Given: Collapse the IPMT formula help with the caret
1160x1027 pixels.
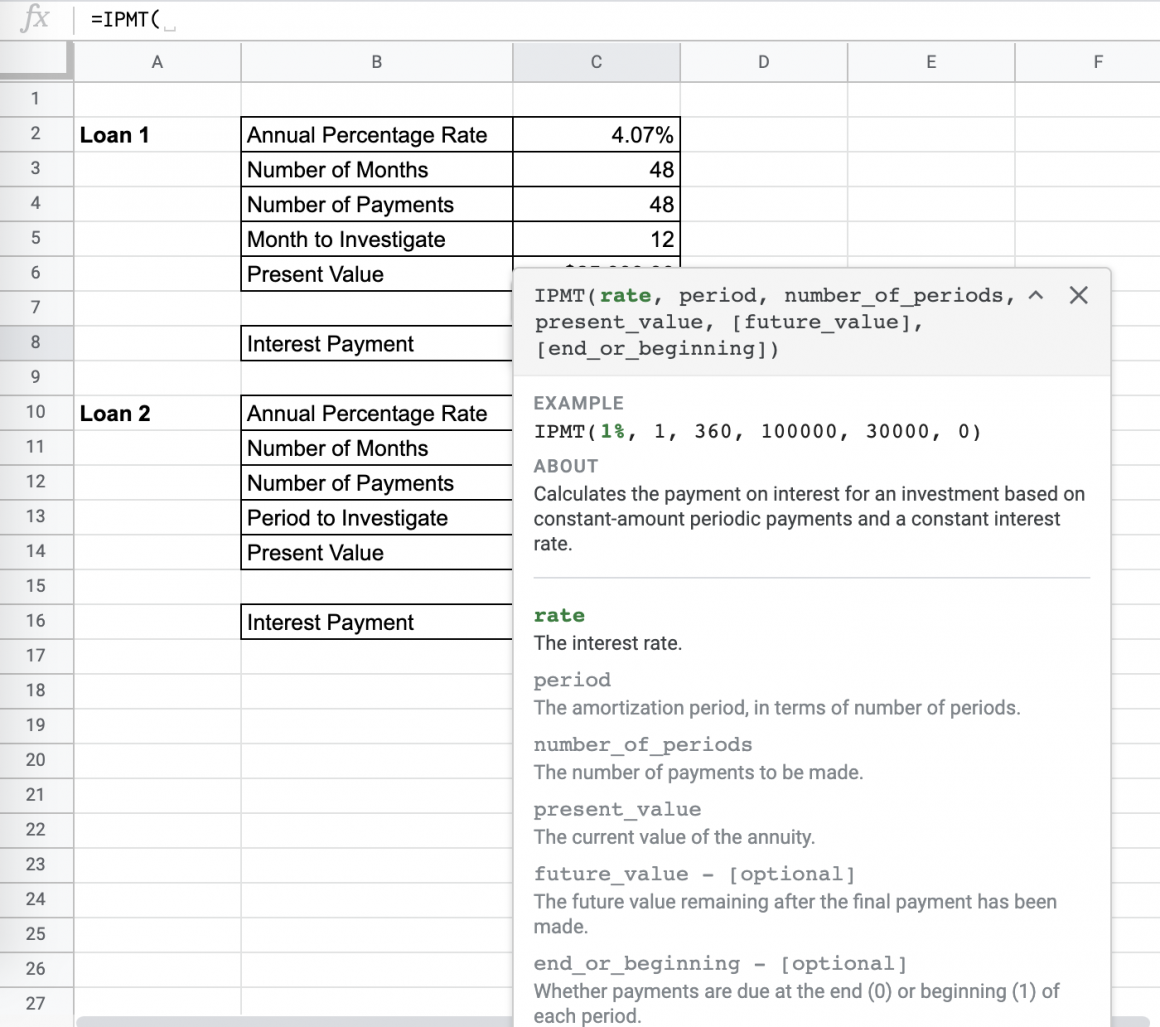Looking at the screenshot, I should pos(1036,295).
